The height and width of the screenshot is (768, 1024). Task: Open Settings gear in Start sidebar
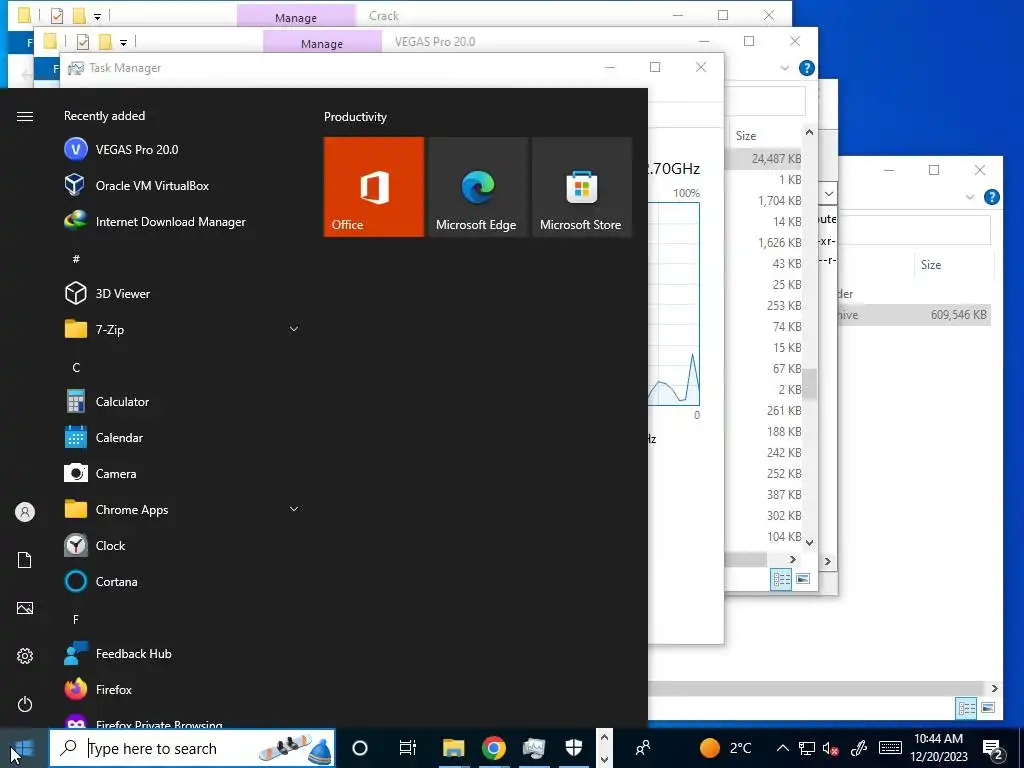pos(25,656)
